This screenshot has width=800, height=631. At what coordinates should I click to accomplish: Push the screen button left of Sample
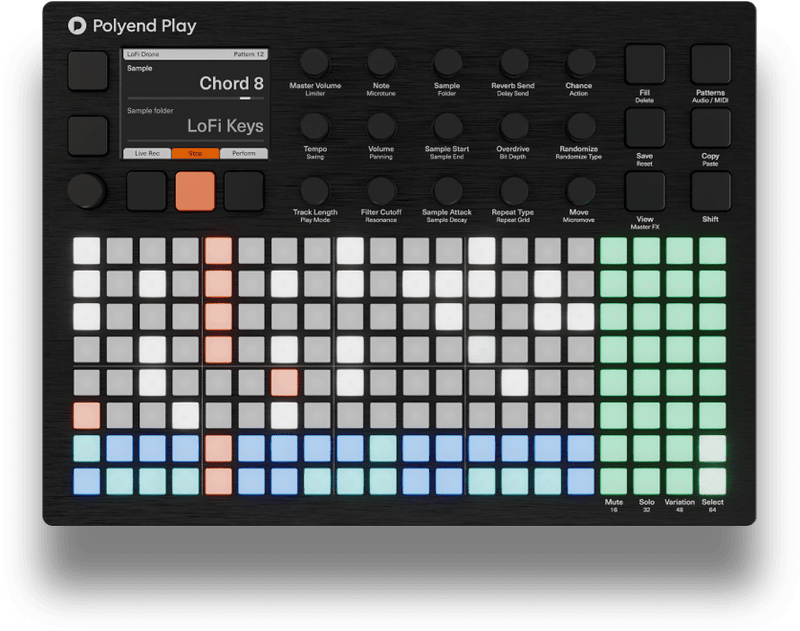(88, 71)
